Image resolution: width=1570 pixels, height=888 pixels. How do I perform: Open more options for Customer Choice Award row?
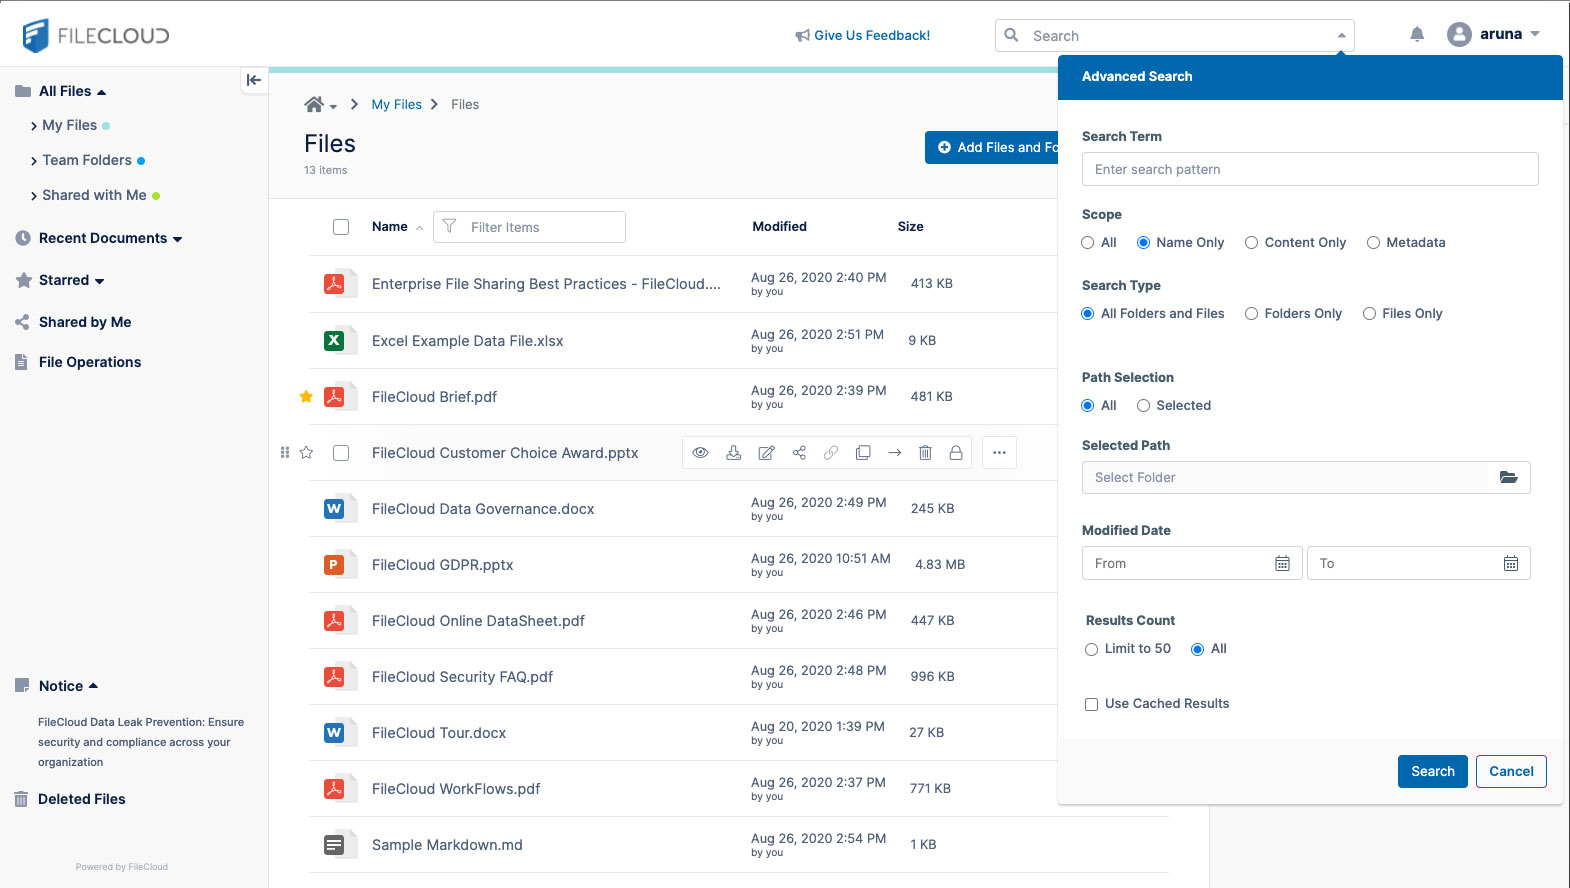(999, 453)
